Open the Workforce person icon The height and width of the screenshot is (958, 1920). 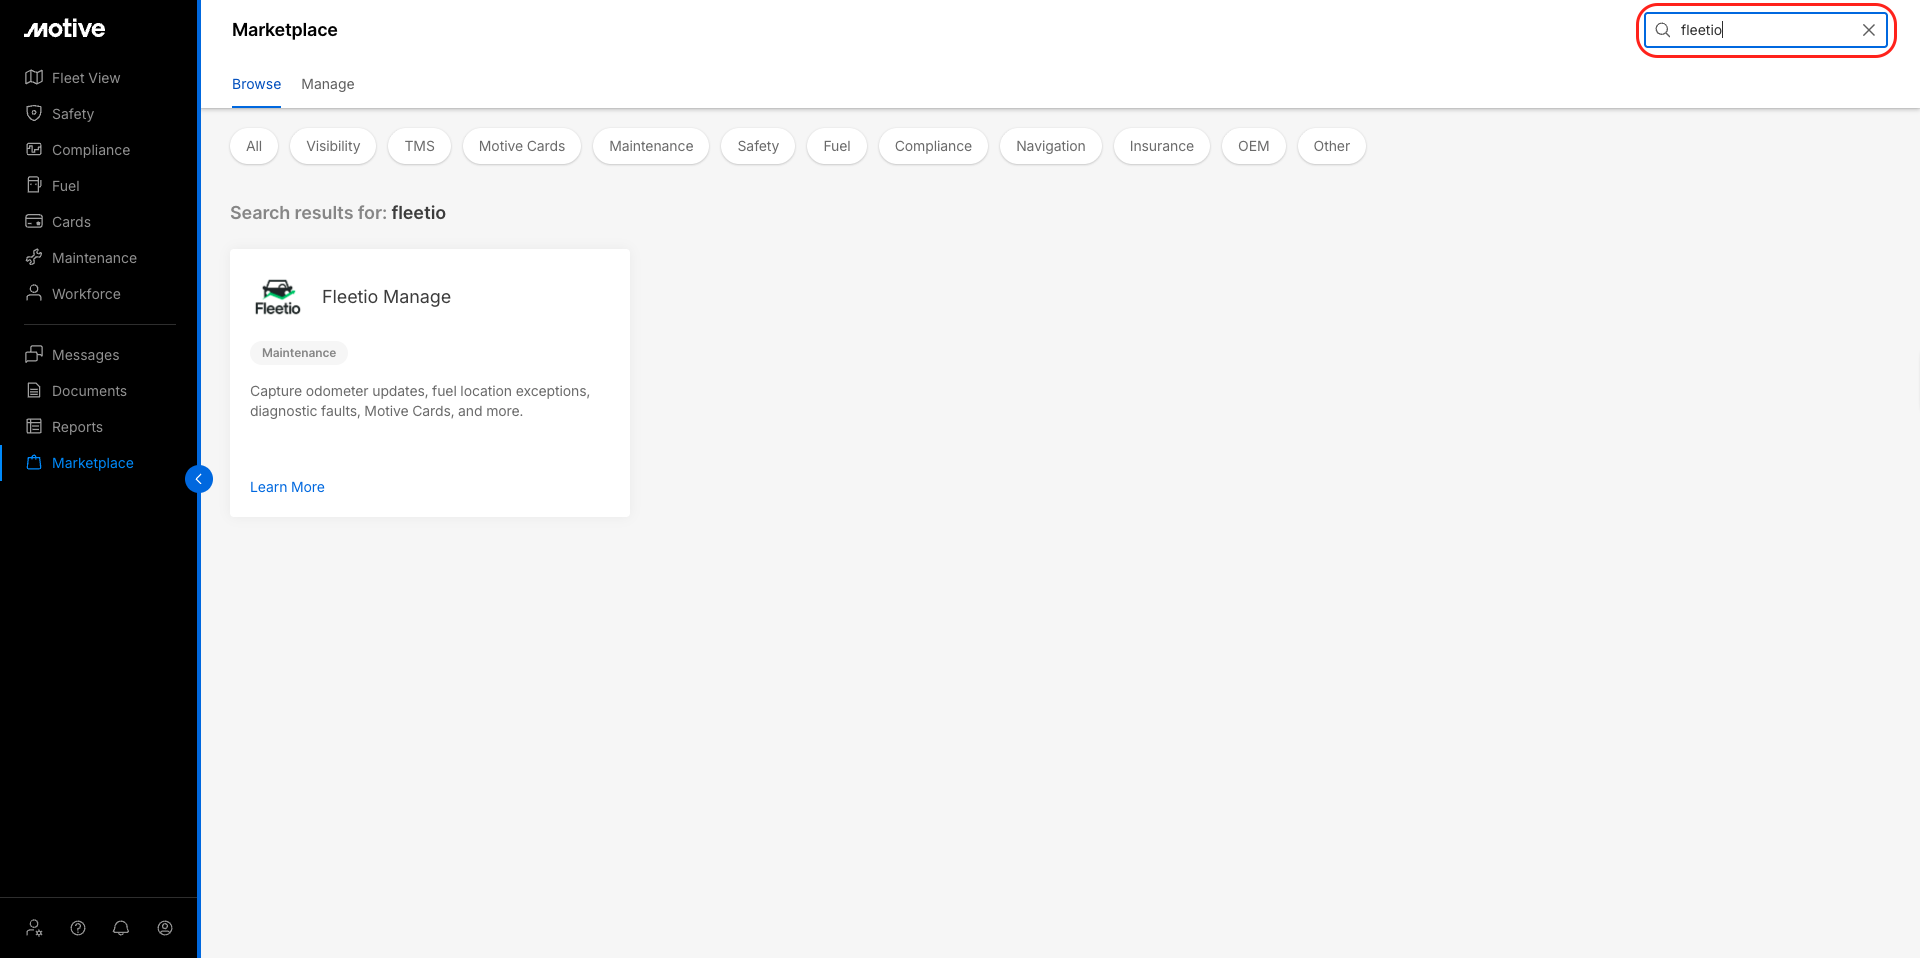tap(34, 294)
